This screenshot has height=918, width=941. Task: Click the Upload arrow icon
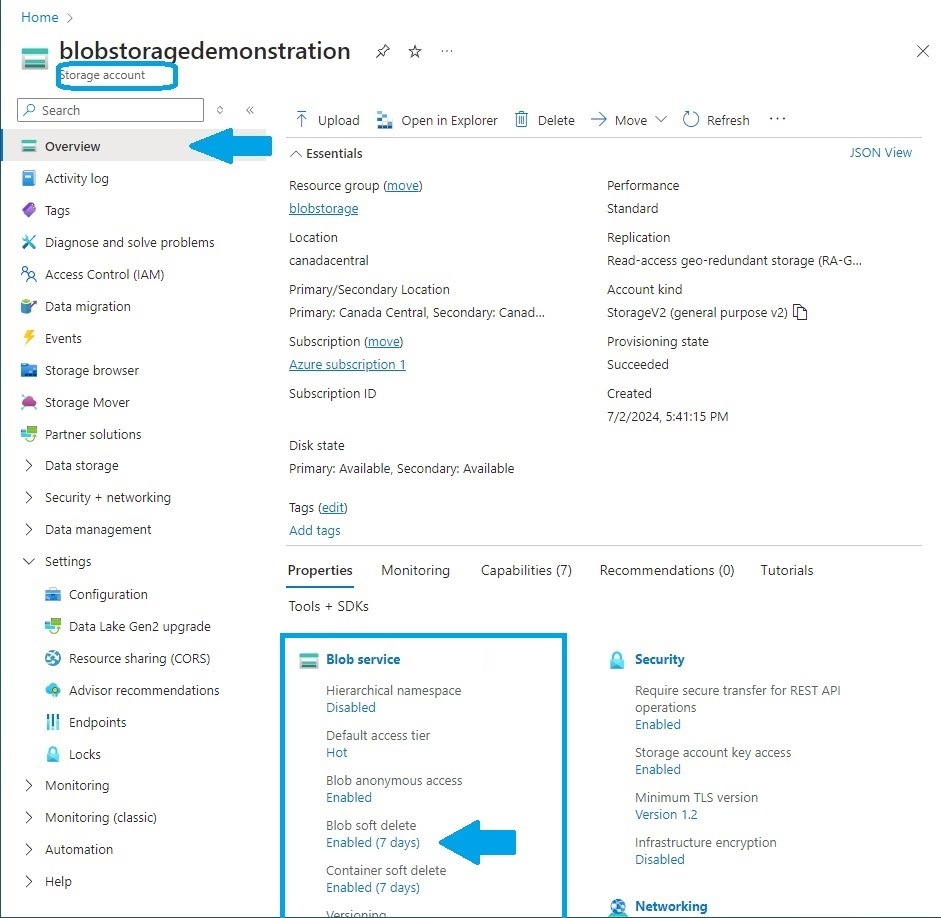(301, 119)
